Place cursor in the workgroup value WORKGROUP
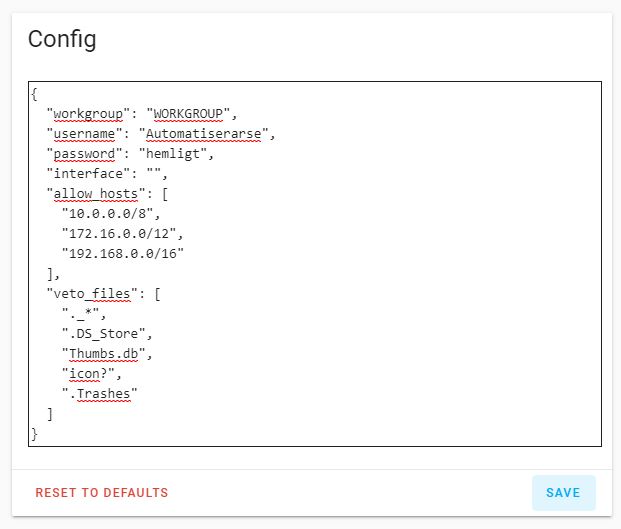The image size is (621, 529). 188,114
